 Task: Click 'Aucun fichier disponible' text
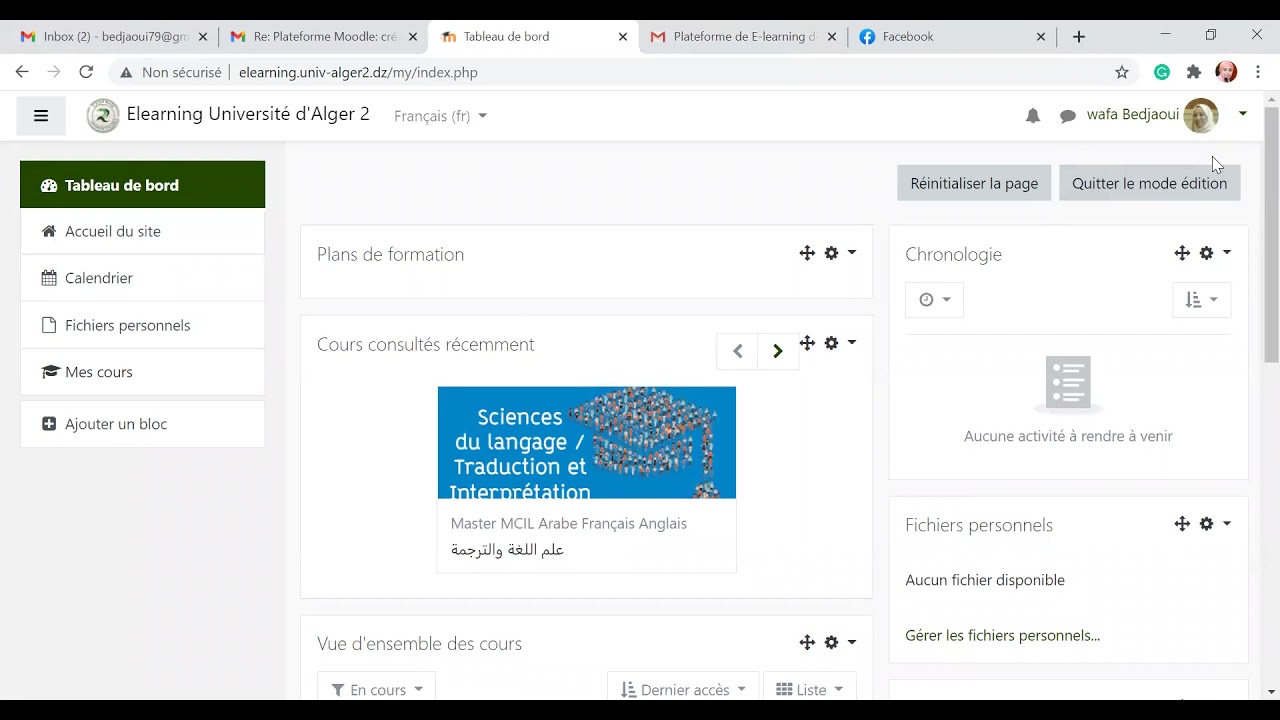(985, 580)
